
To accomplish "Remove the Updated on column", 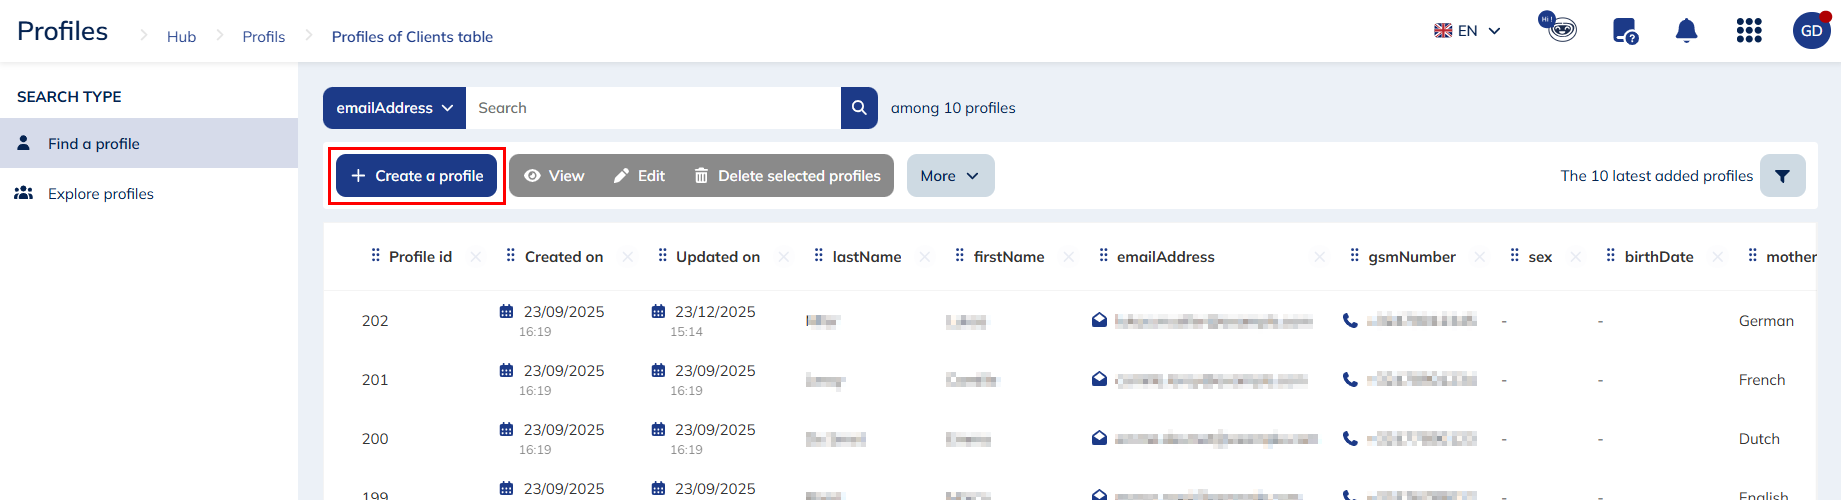I will coord(784,257).
